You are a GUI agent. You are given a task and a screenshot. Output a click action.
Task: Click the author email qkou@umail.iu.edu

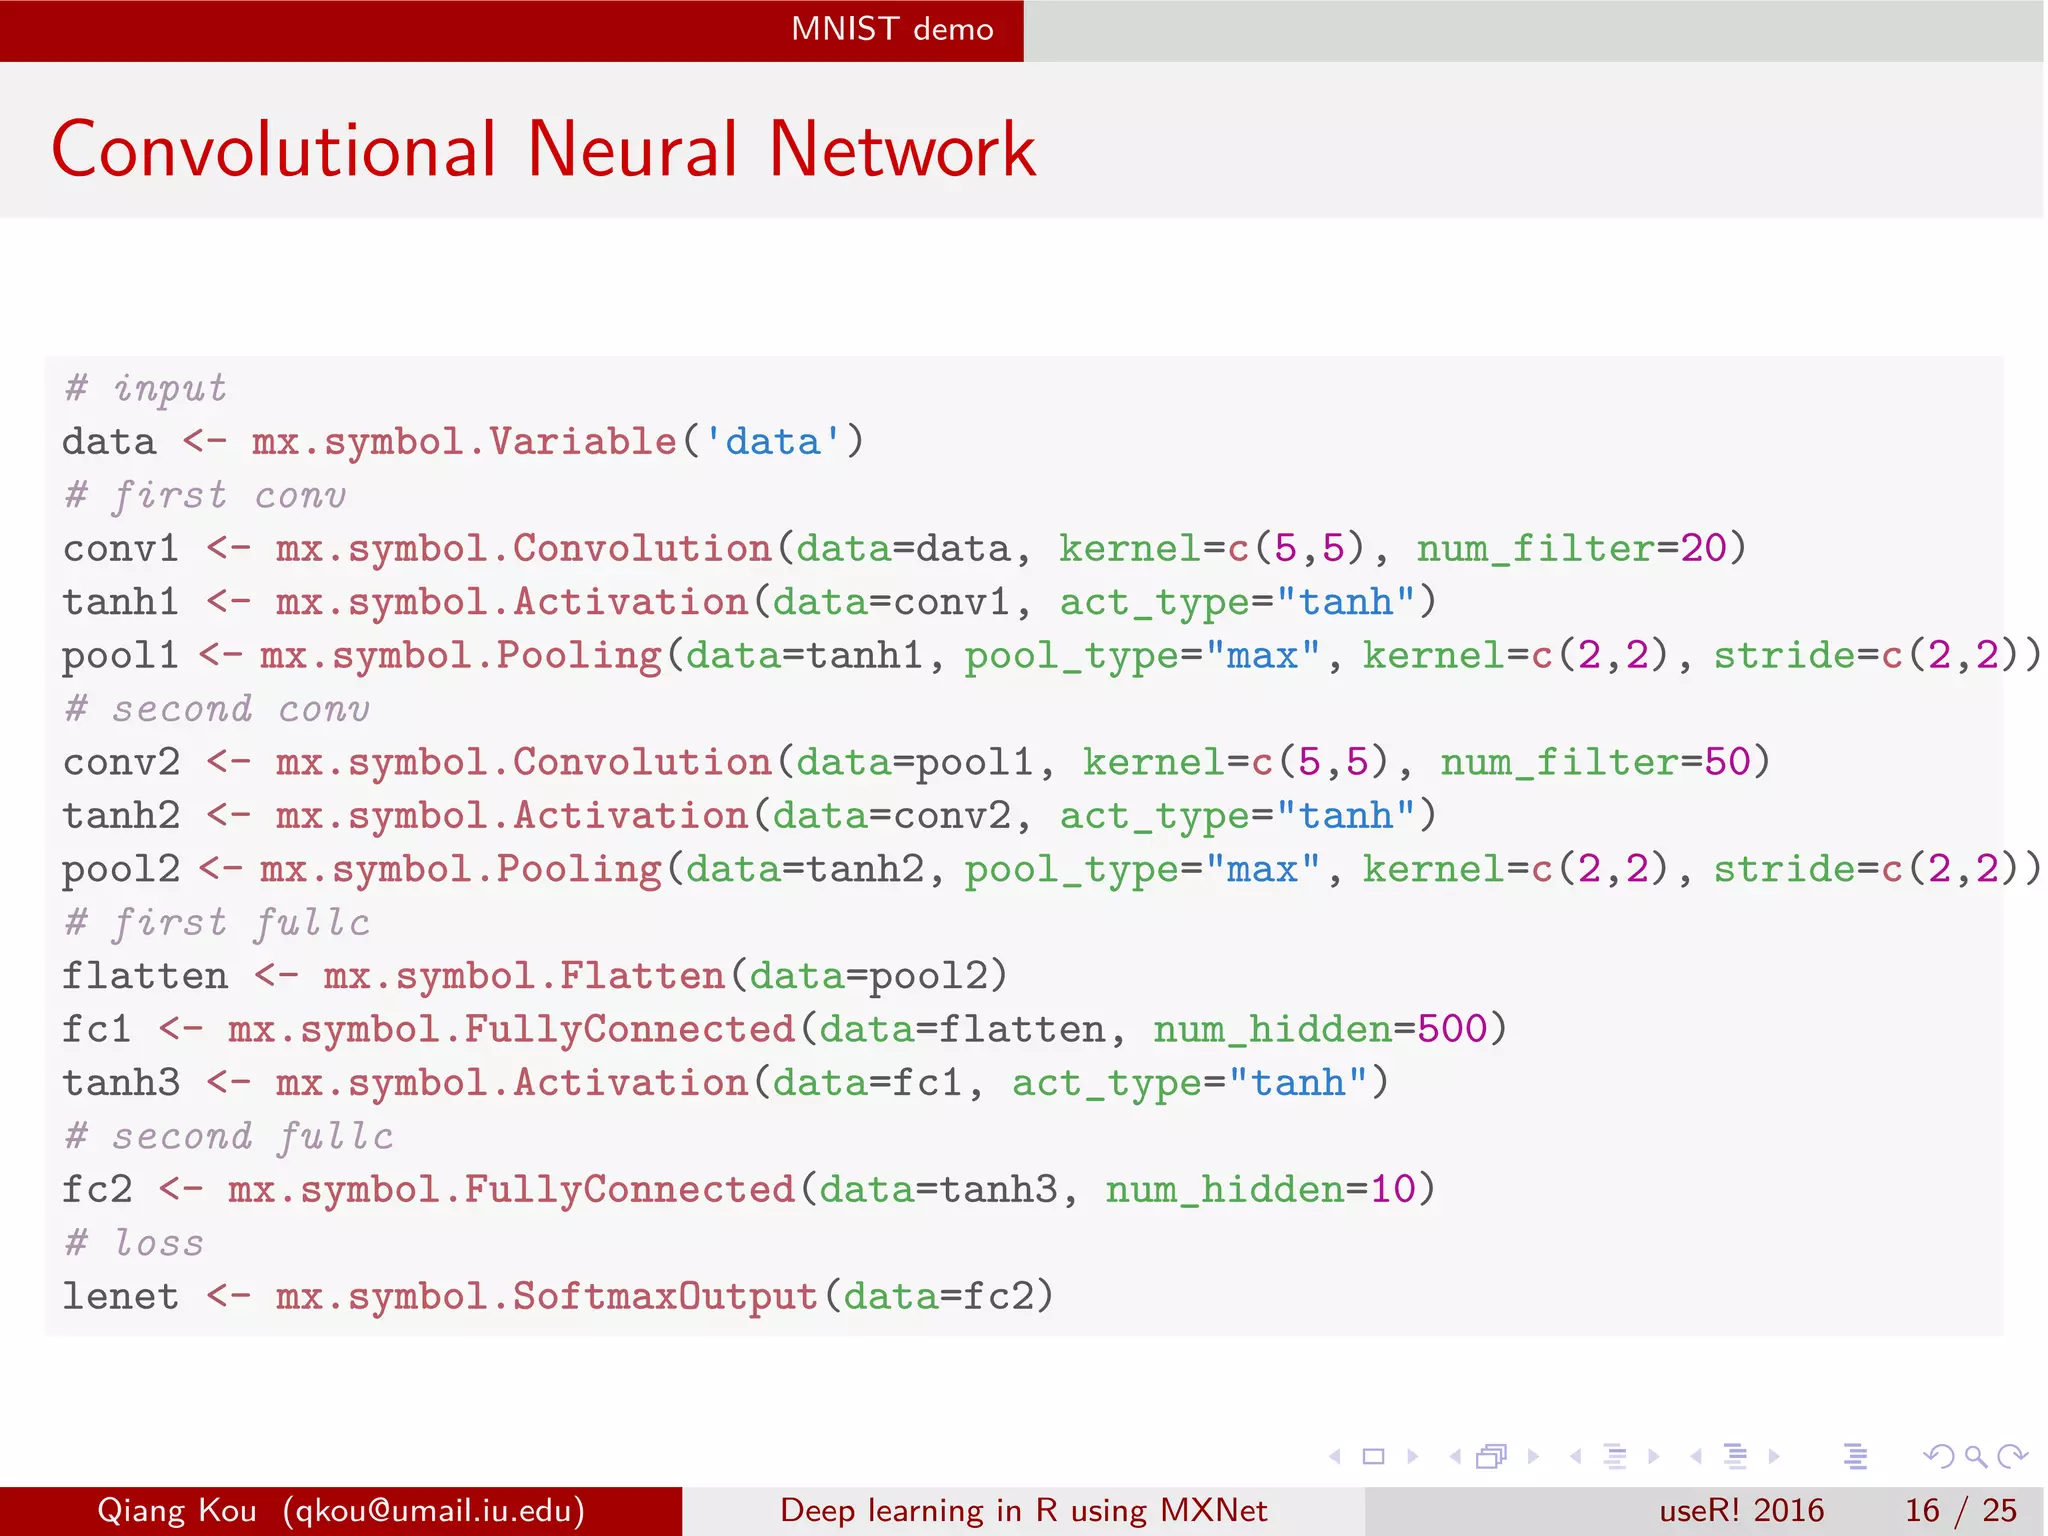pos(433,1510)
